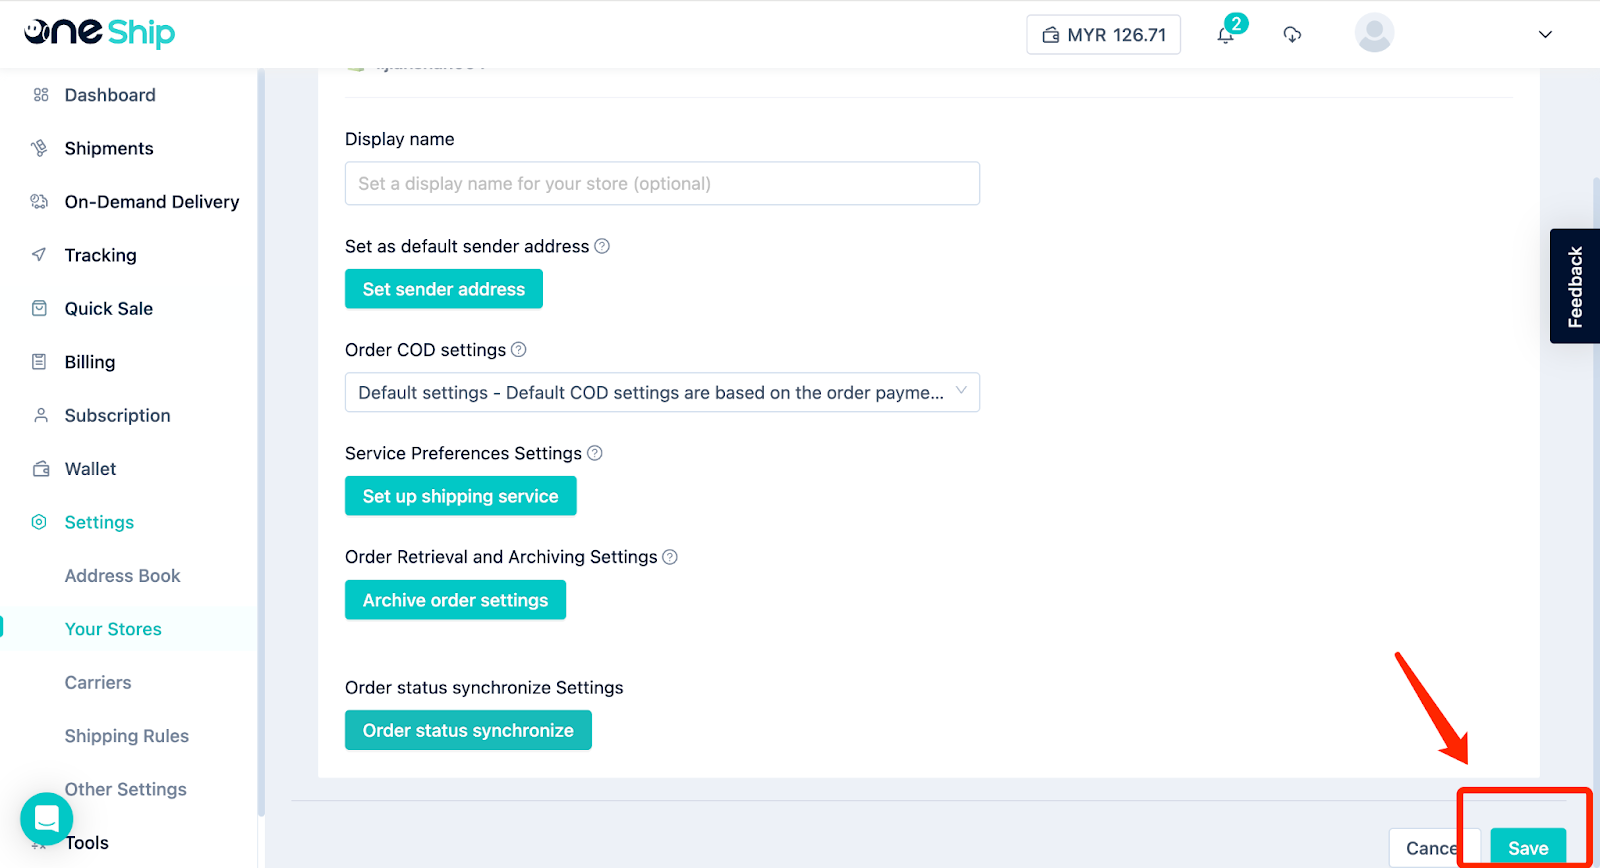This screenshot has width=1600, height=868.
Task: Click the default sender address help icon
Action: (x=602, y=246)
